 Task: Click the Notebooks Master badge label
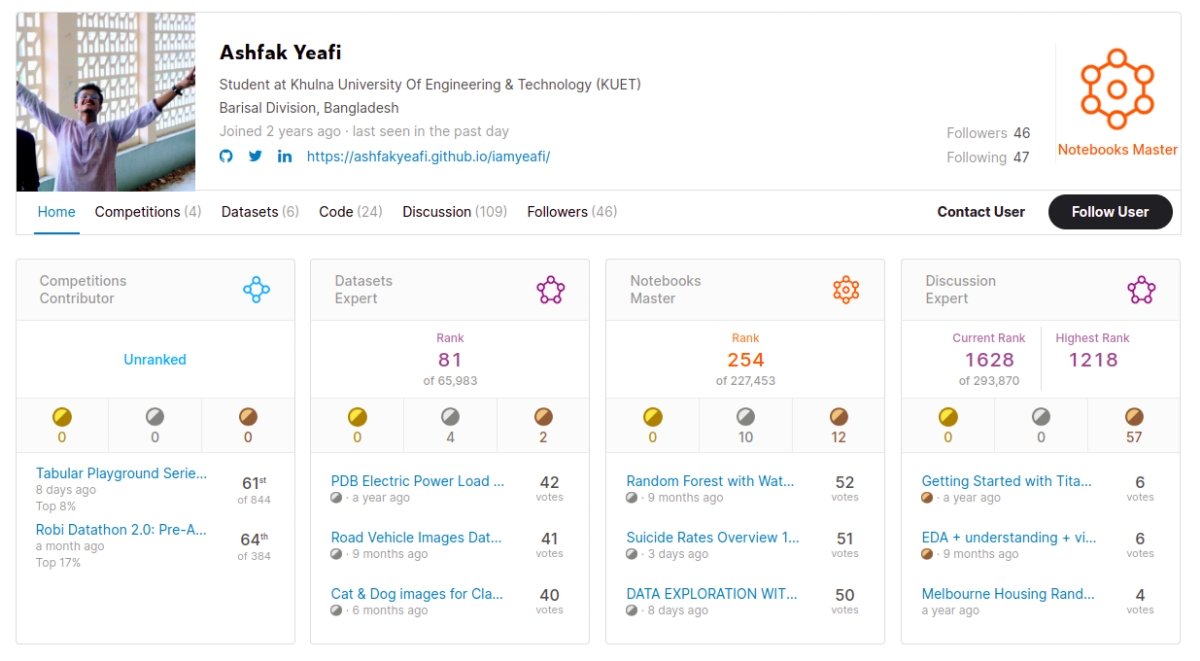(1117, 150)
